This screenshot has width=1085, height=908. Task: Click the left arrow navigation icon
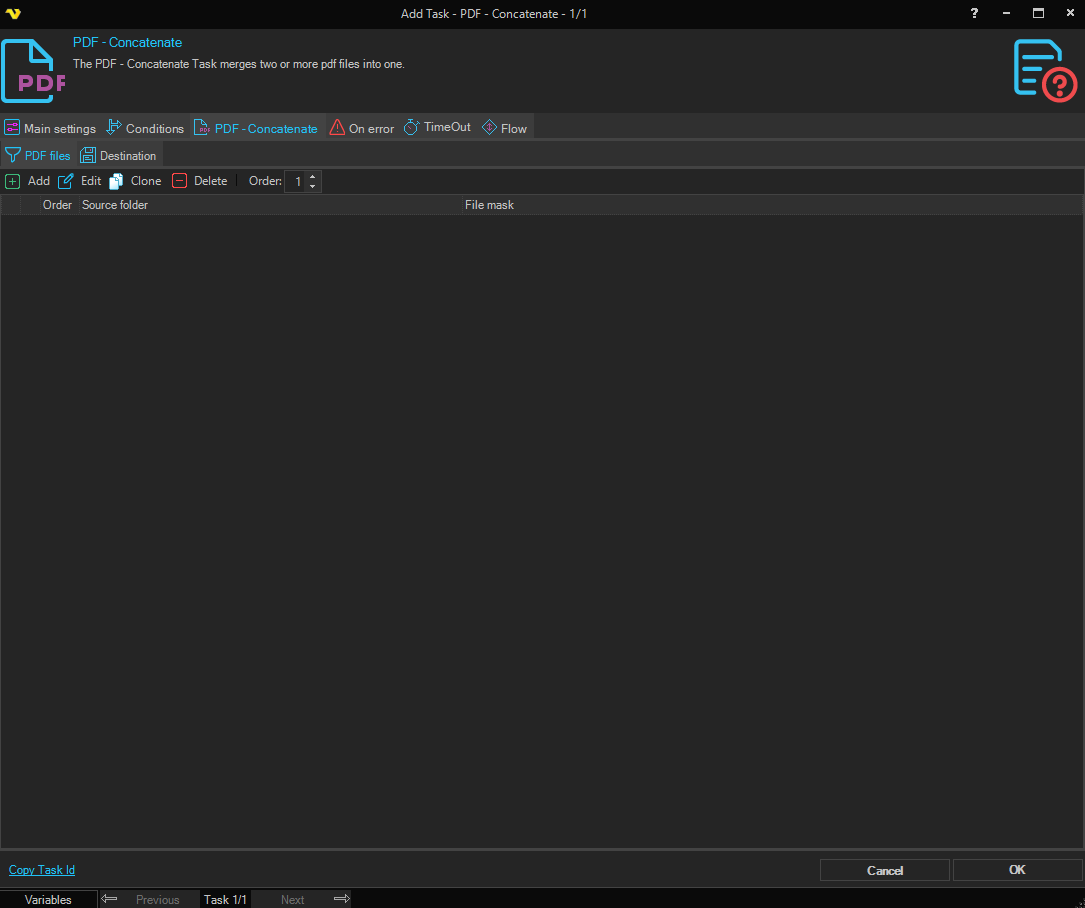109,898
